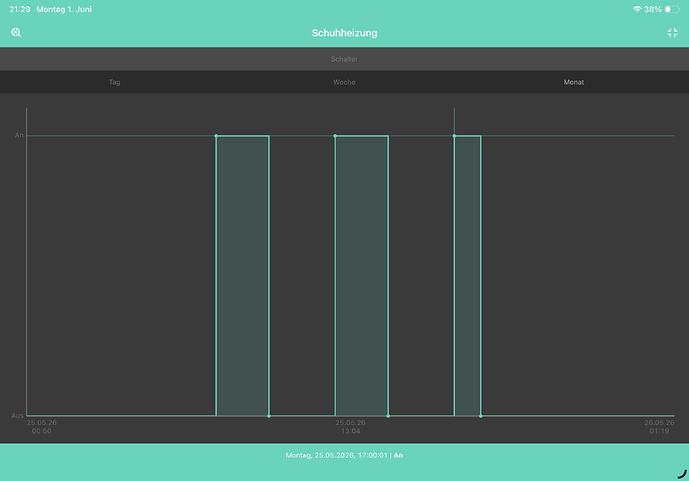Tap the 'Montag 1. Juni' date
The height and width of the screenshot is (481, 689).
coord(64,9)
